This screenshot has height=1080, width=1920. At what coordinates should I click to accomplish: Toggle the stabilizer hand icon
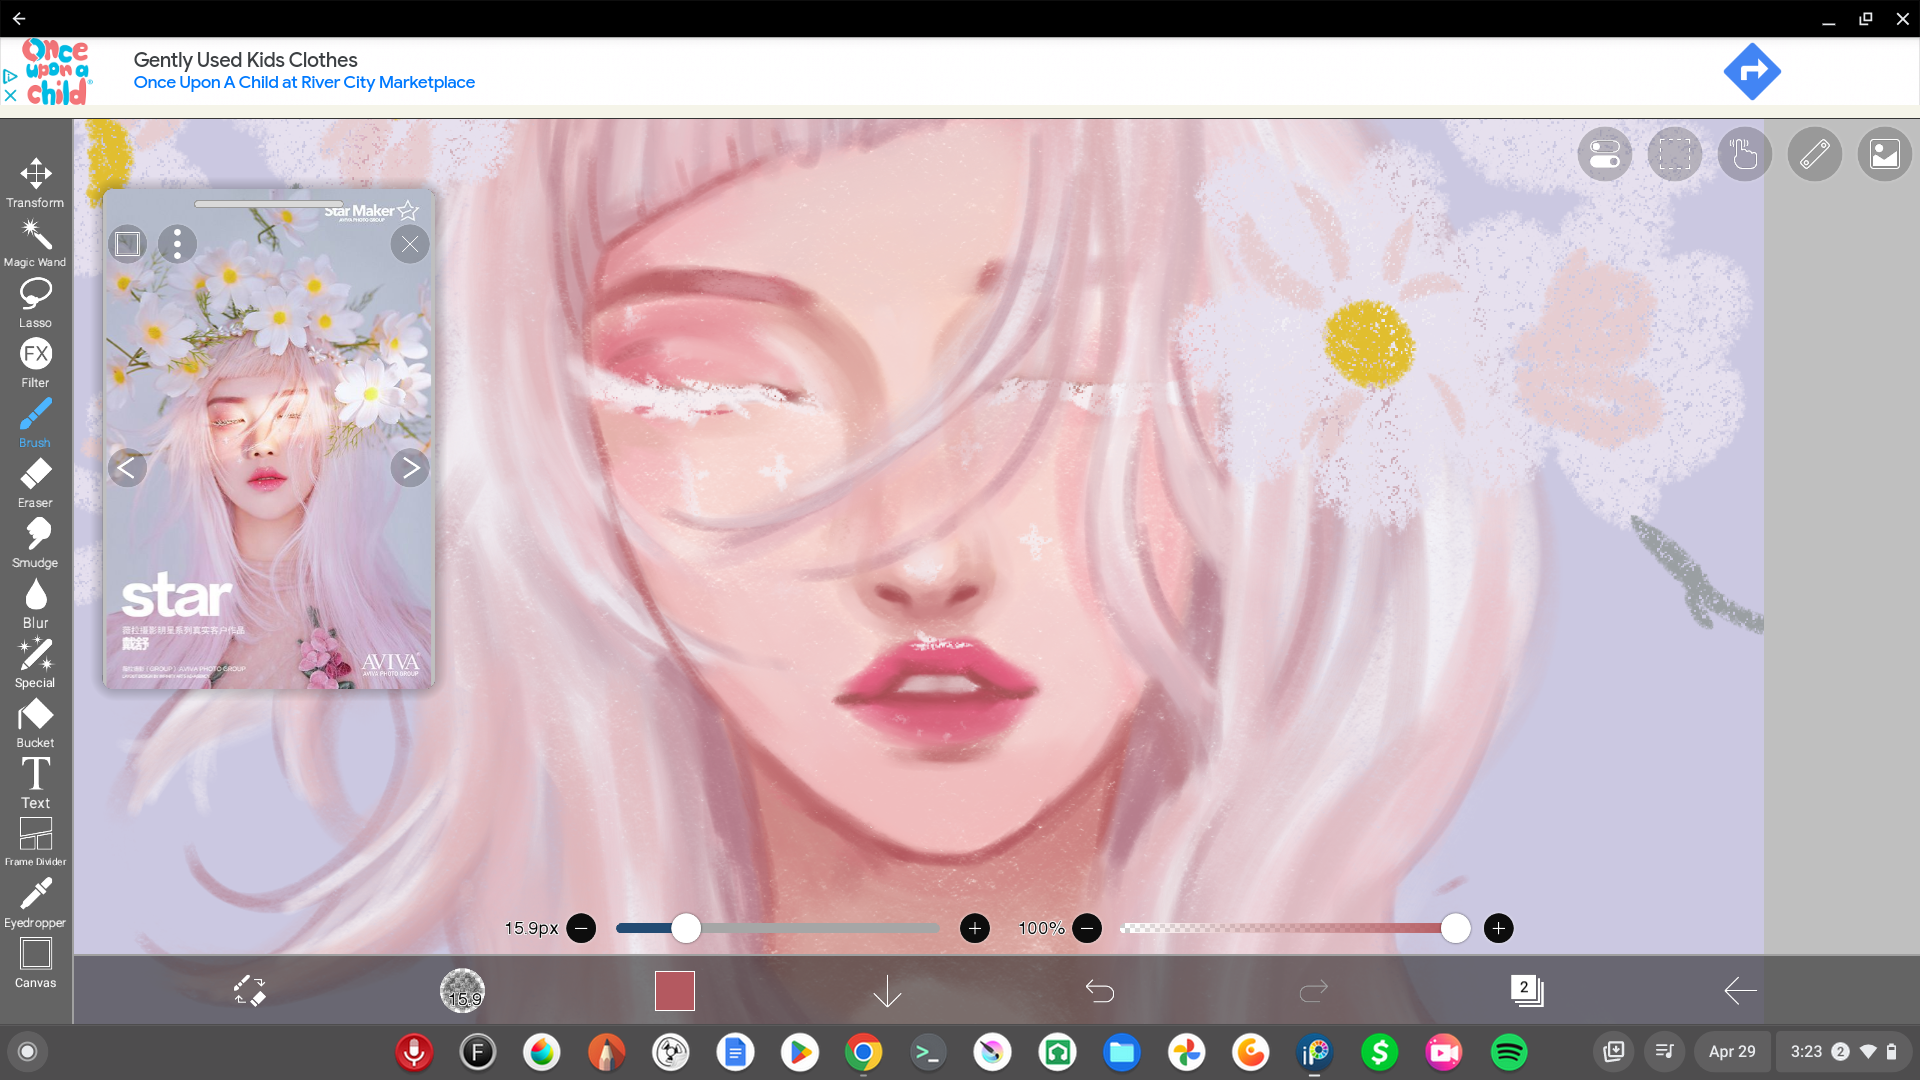coord(1744,155)
